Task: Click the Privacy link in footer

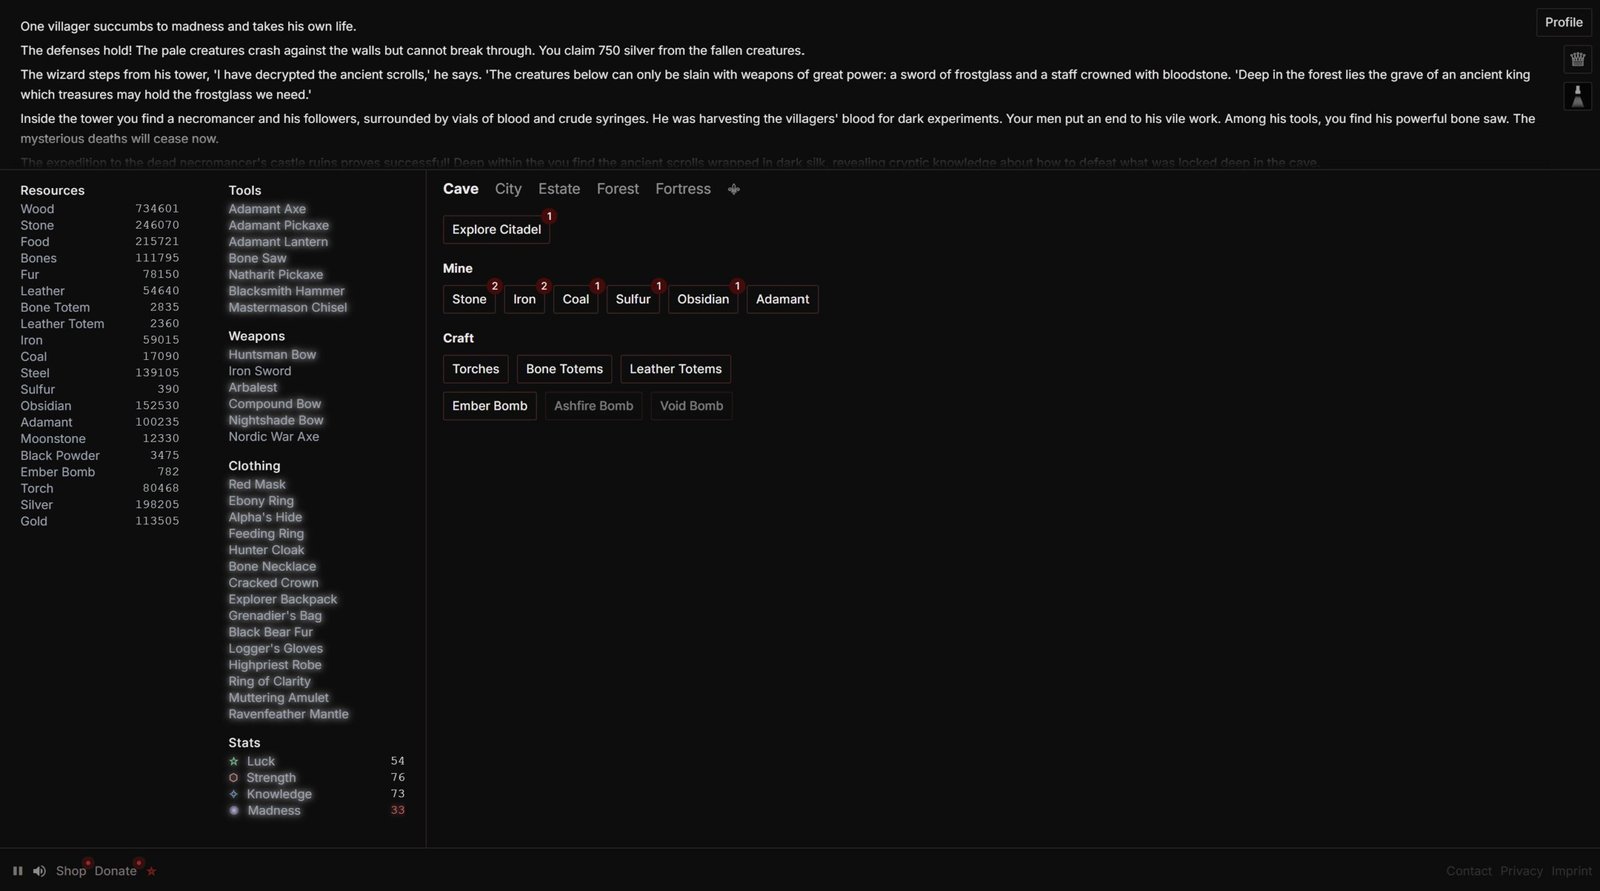Action: (1521, 871)
